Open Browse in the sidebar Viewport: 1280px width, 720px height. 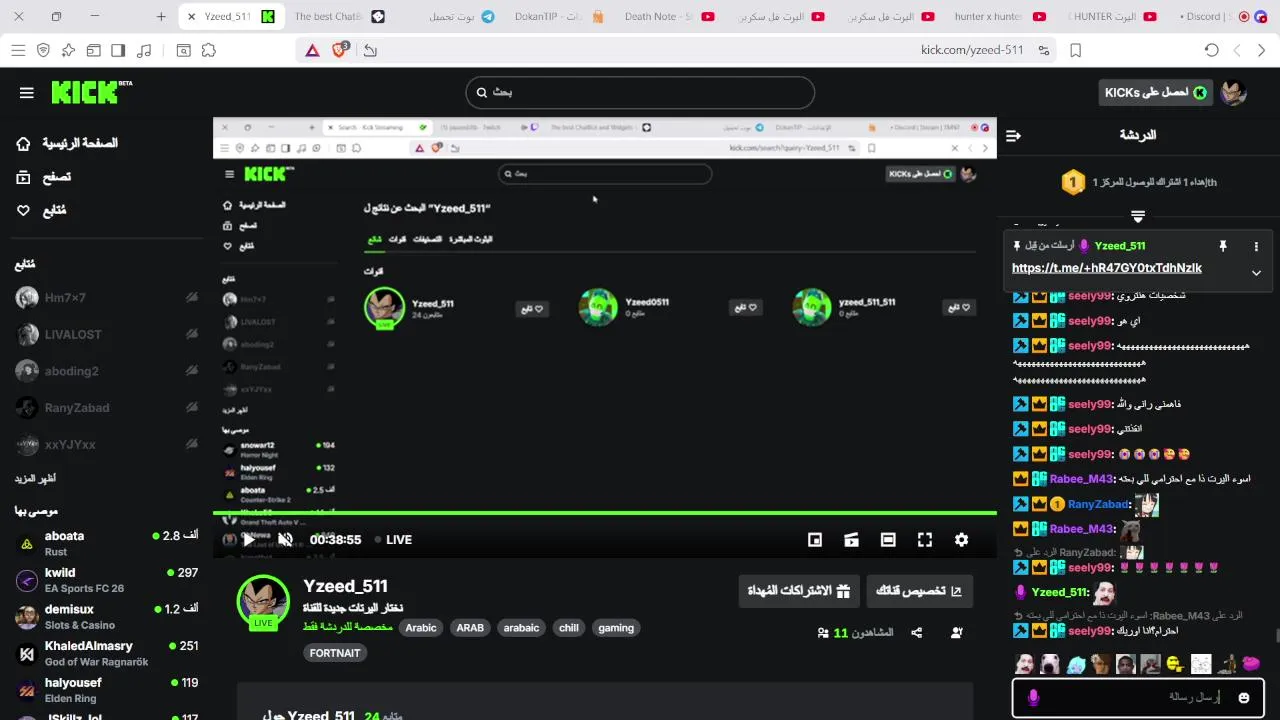tap(44, 177)
